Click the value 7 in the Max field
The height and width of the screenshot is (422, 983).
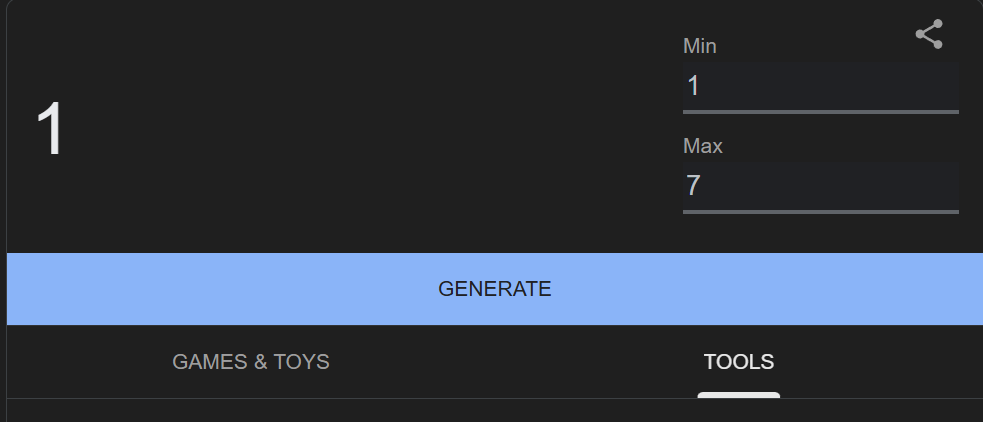click(692, 186)
